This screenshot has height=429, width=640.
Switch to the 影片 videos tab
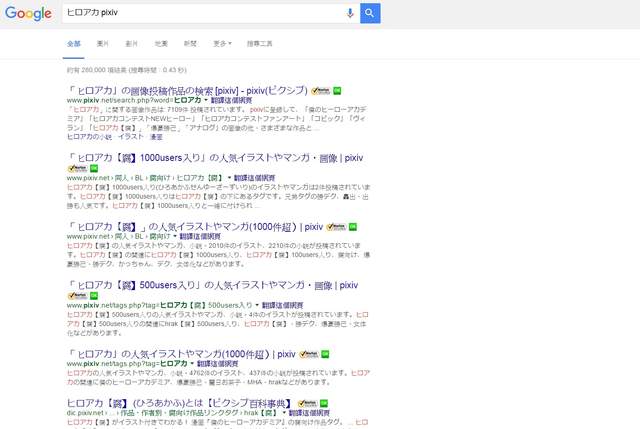pos(131,44)
